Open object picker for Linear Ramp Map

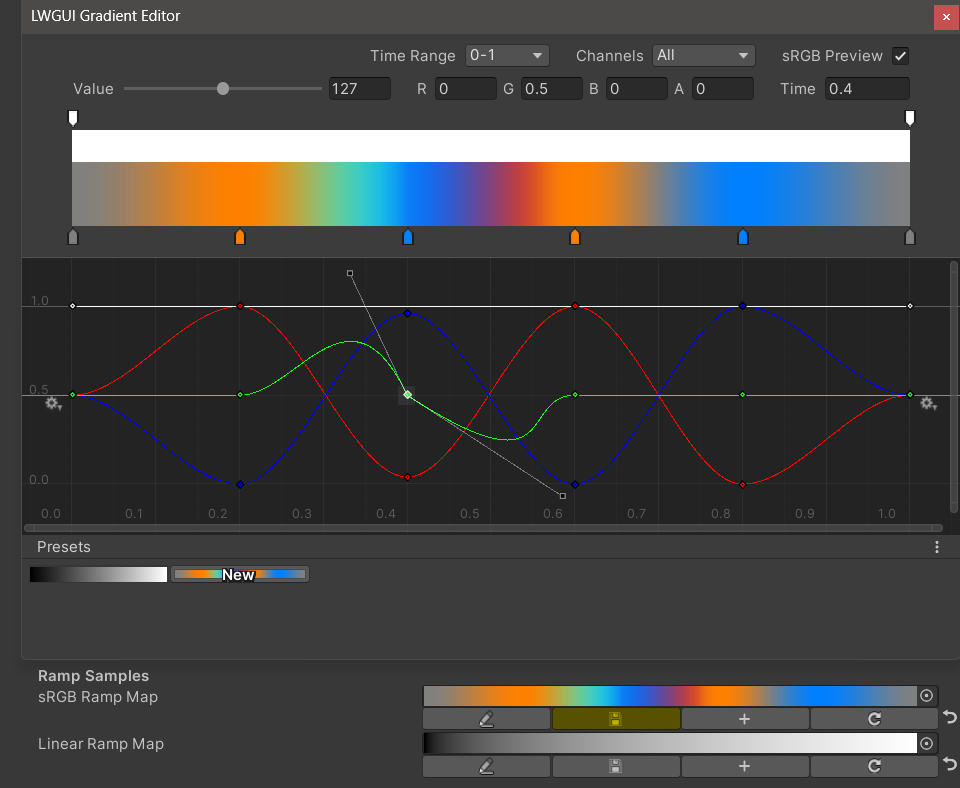927,743
